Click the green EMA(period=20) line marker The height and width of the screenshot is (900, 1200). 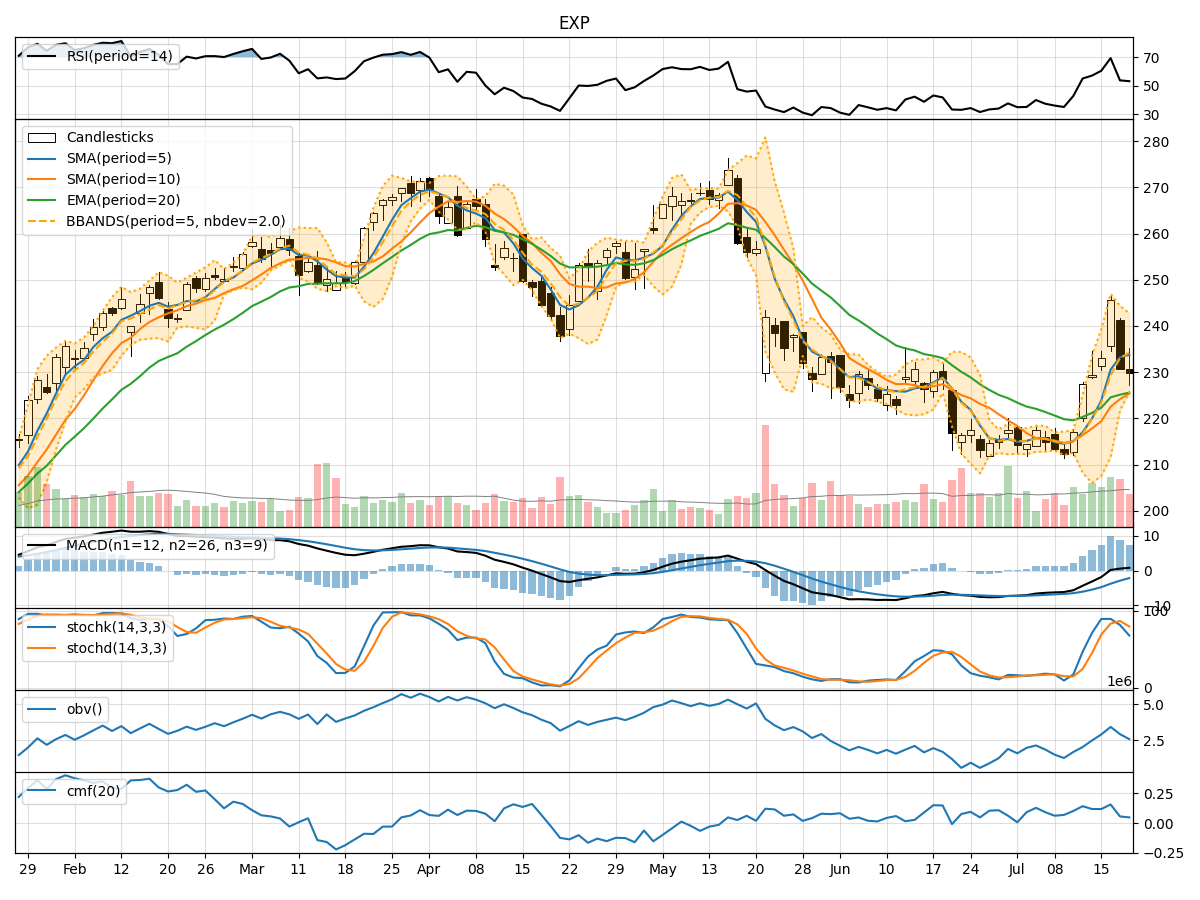click(x=42, y=200)
